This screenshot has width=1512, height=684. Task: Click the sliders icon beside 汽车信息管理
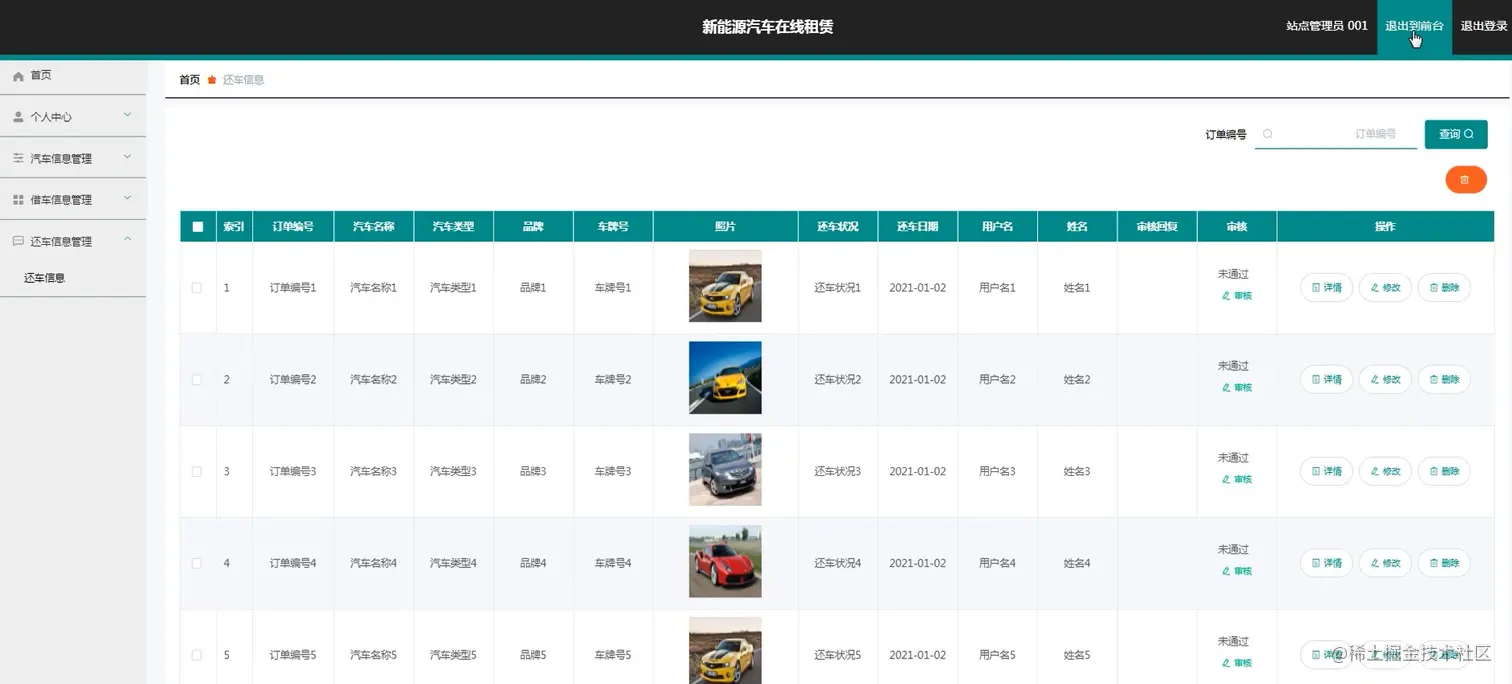(17, 157)
